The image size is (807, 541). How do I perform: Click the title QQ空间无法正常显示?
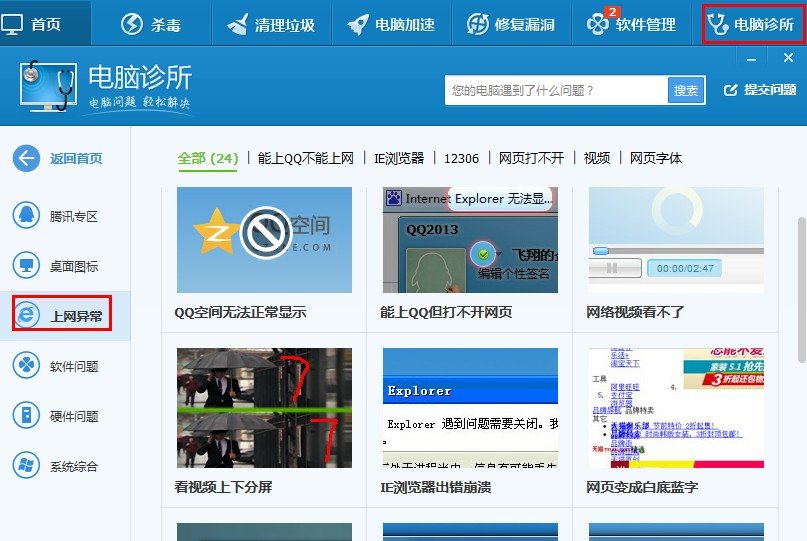tap(240, 312)
